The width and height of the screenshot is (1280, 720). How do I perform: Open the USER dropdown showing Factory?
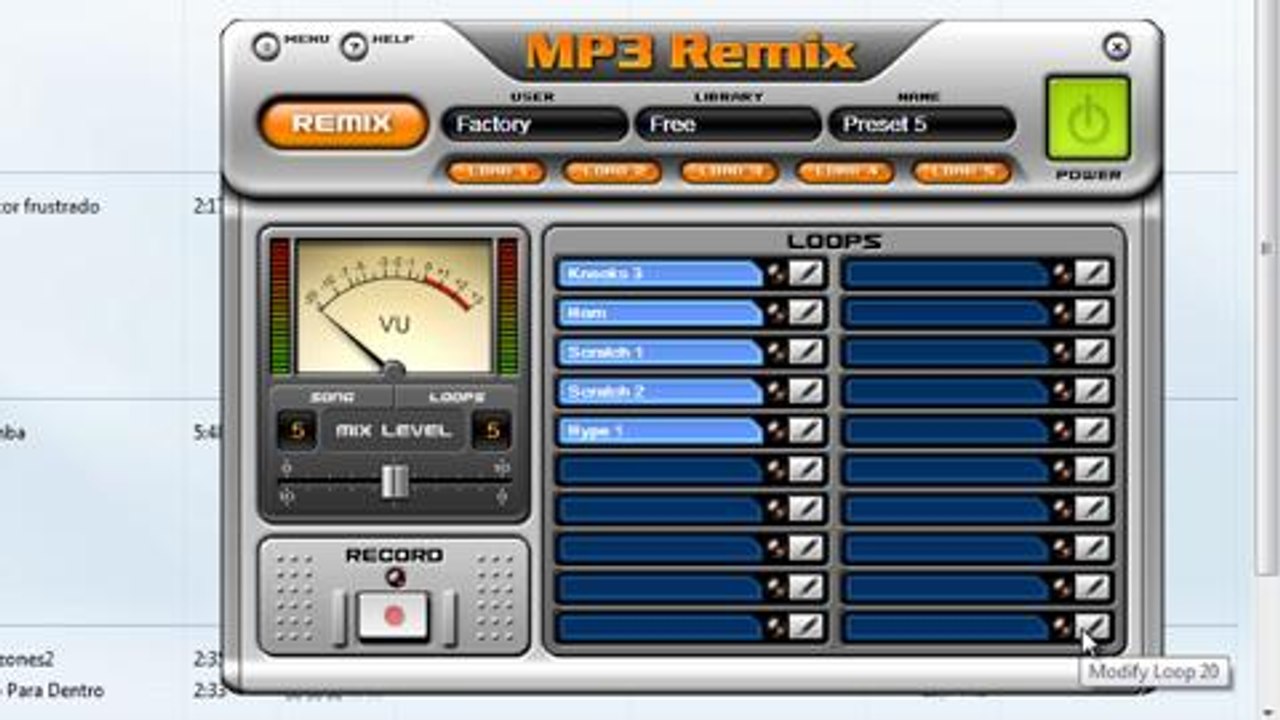pyautogui.click(x=535, y=124)
